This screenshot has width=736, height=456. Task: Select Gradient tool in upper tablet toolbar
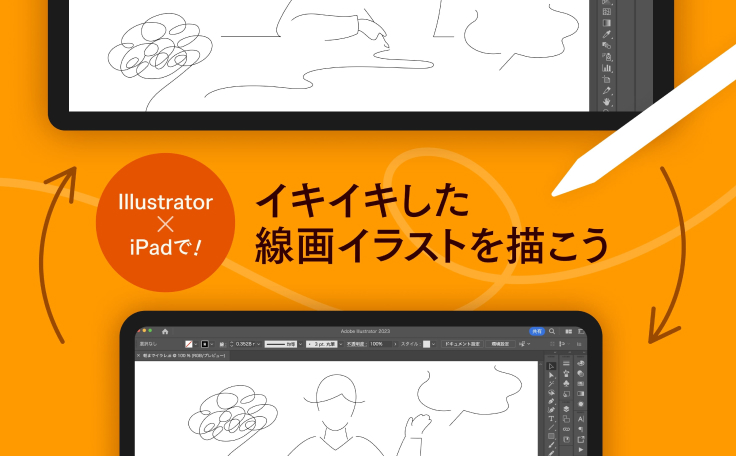[x=606, y=23]
